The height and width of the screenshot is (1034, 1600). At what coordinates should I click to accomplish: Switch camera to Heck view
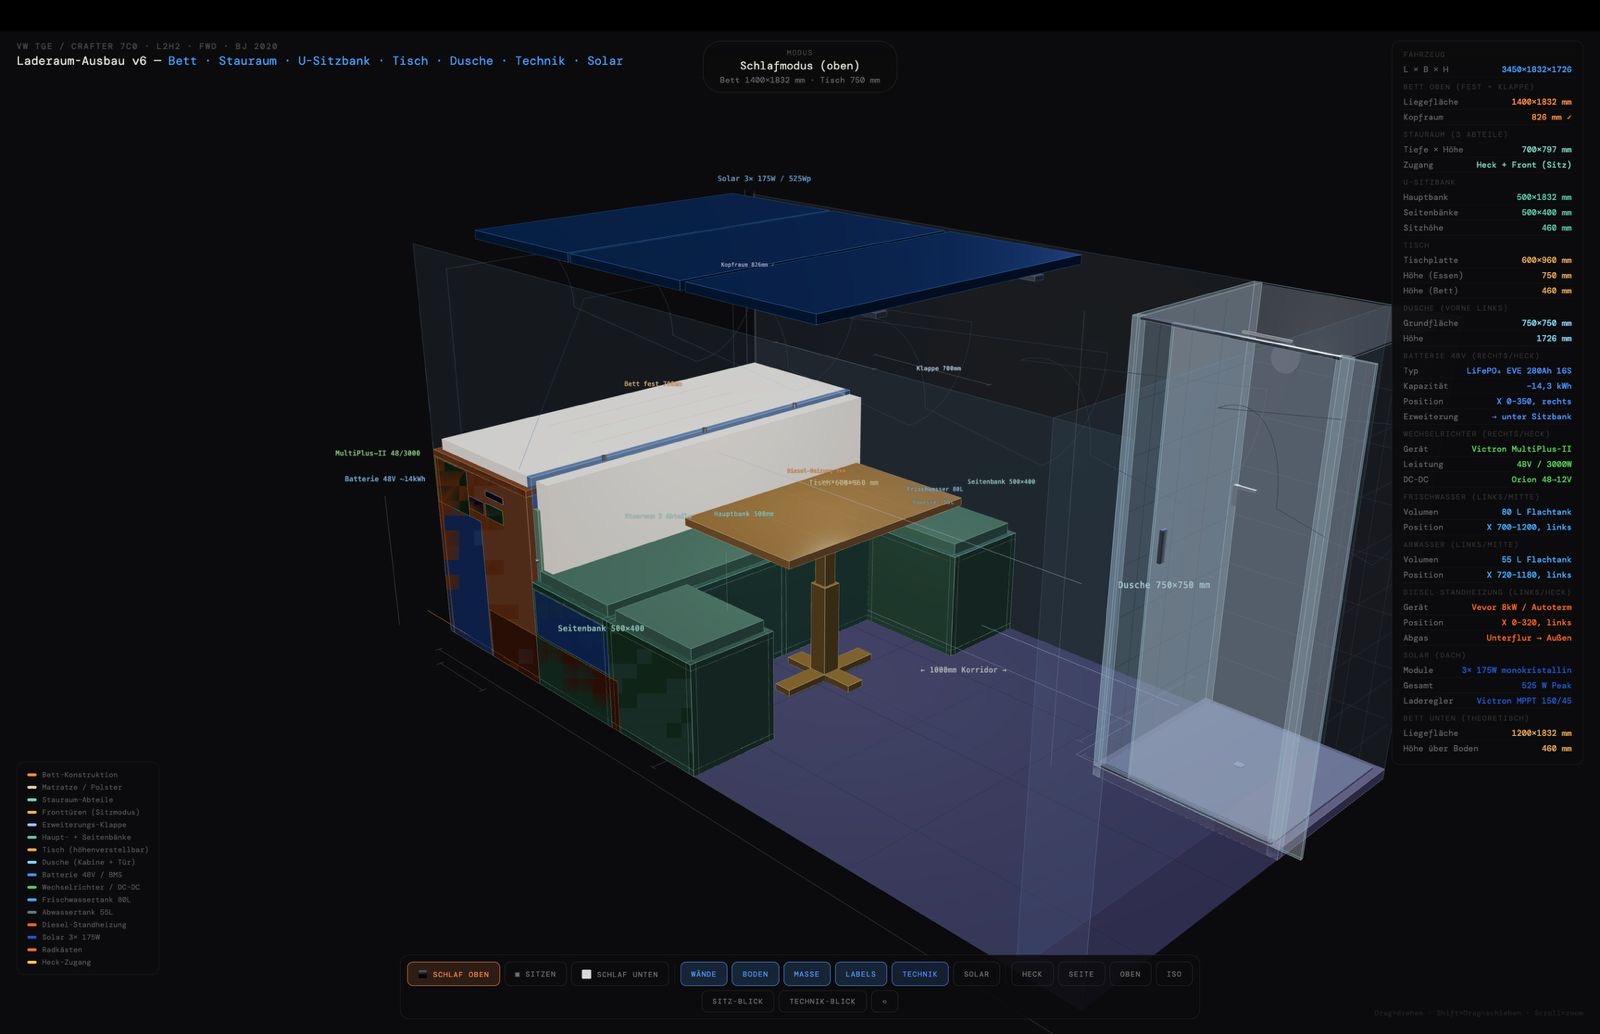tap(1032, 974)
